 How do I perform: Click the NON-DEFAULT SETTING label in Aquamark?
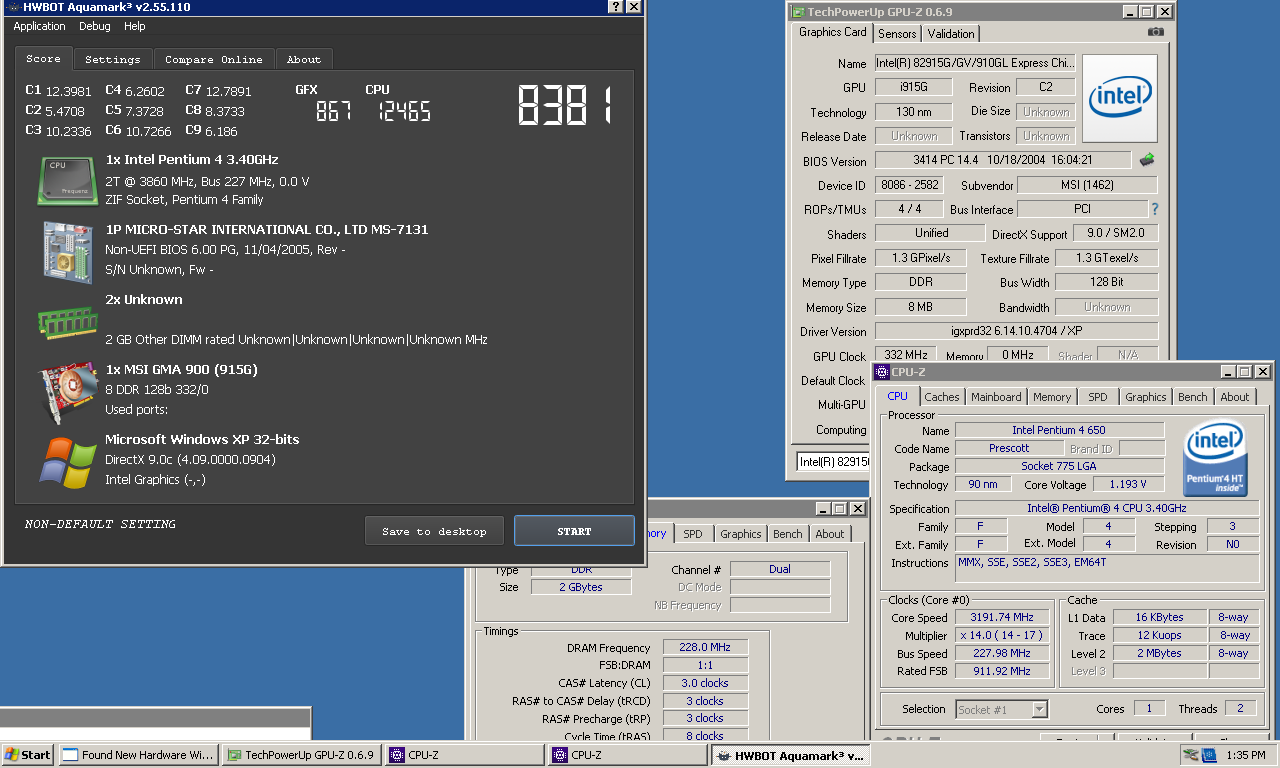[100, 524]
